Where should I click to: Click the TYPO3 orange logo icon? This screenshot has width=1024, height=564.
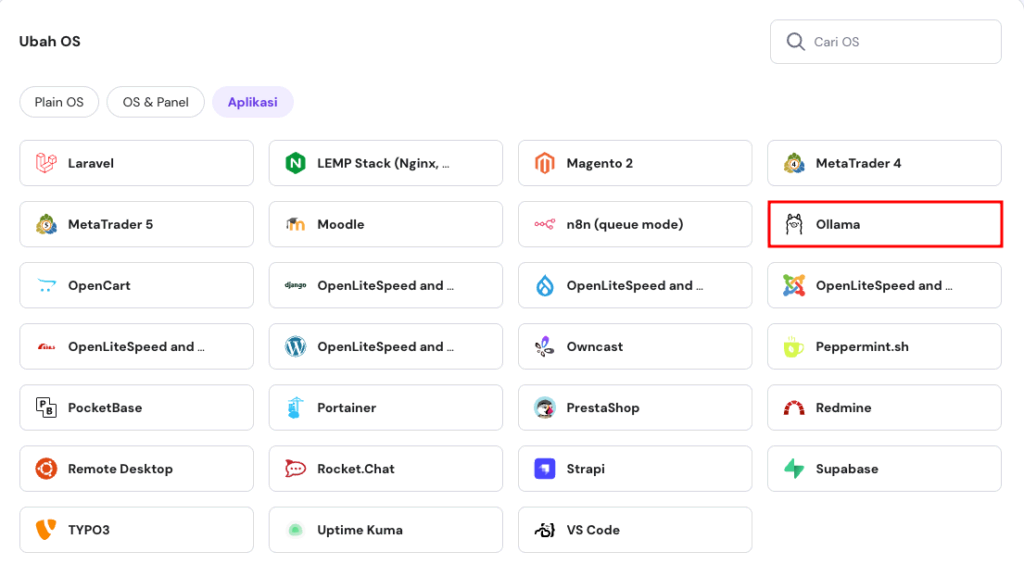(45, 530)
